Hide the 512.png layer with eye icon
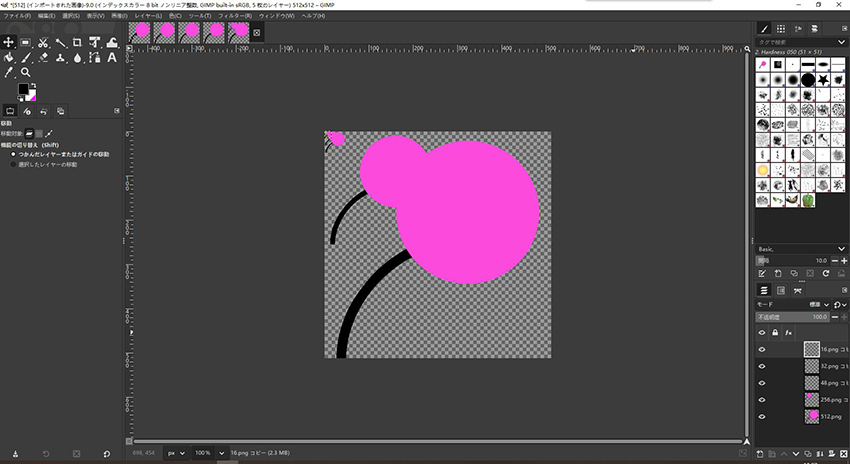This screenshot has height=464, width=850. (x=762, y=415)
